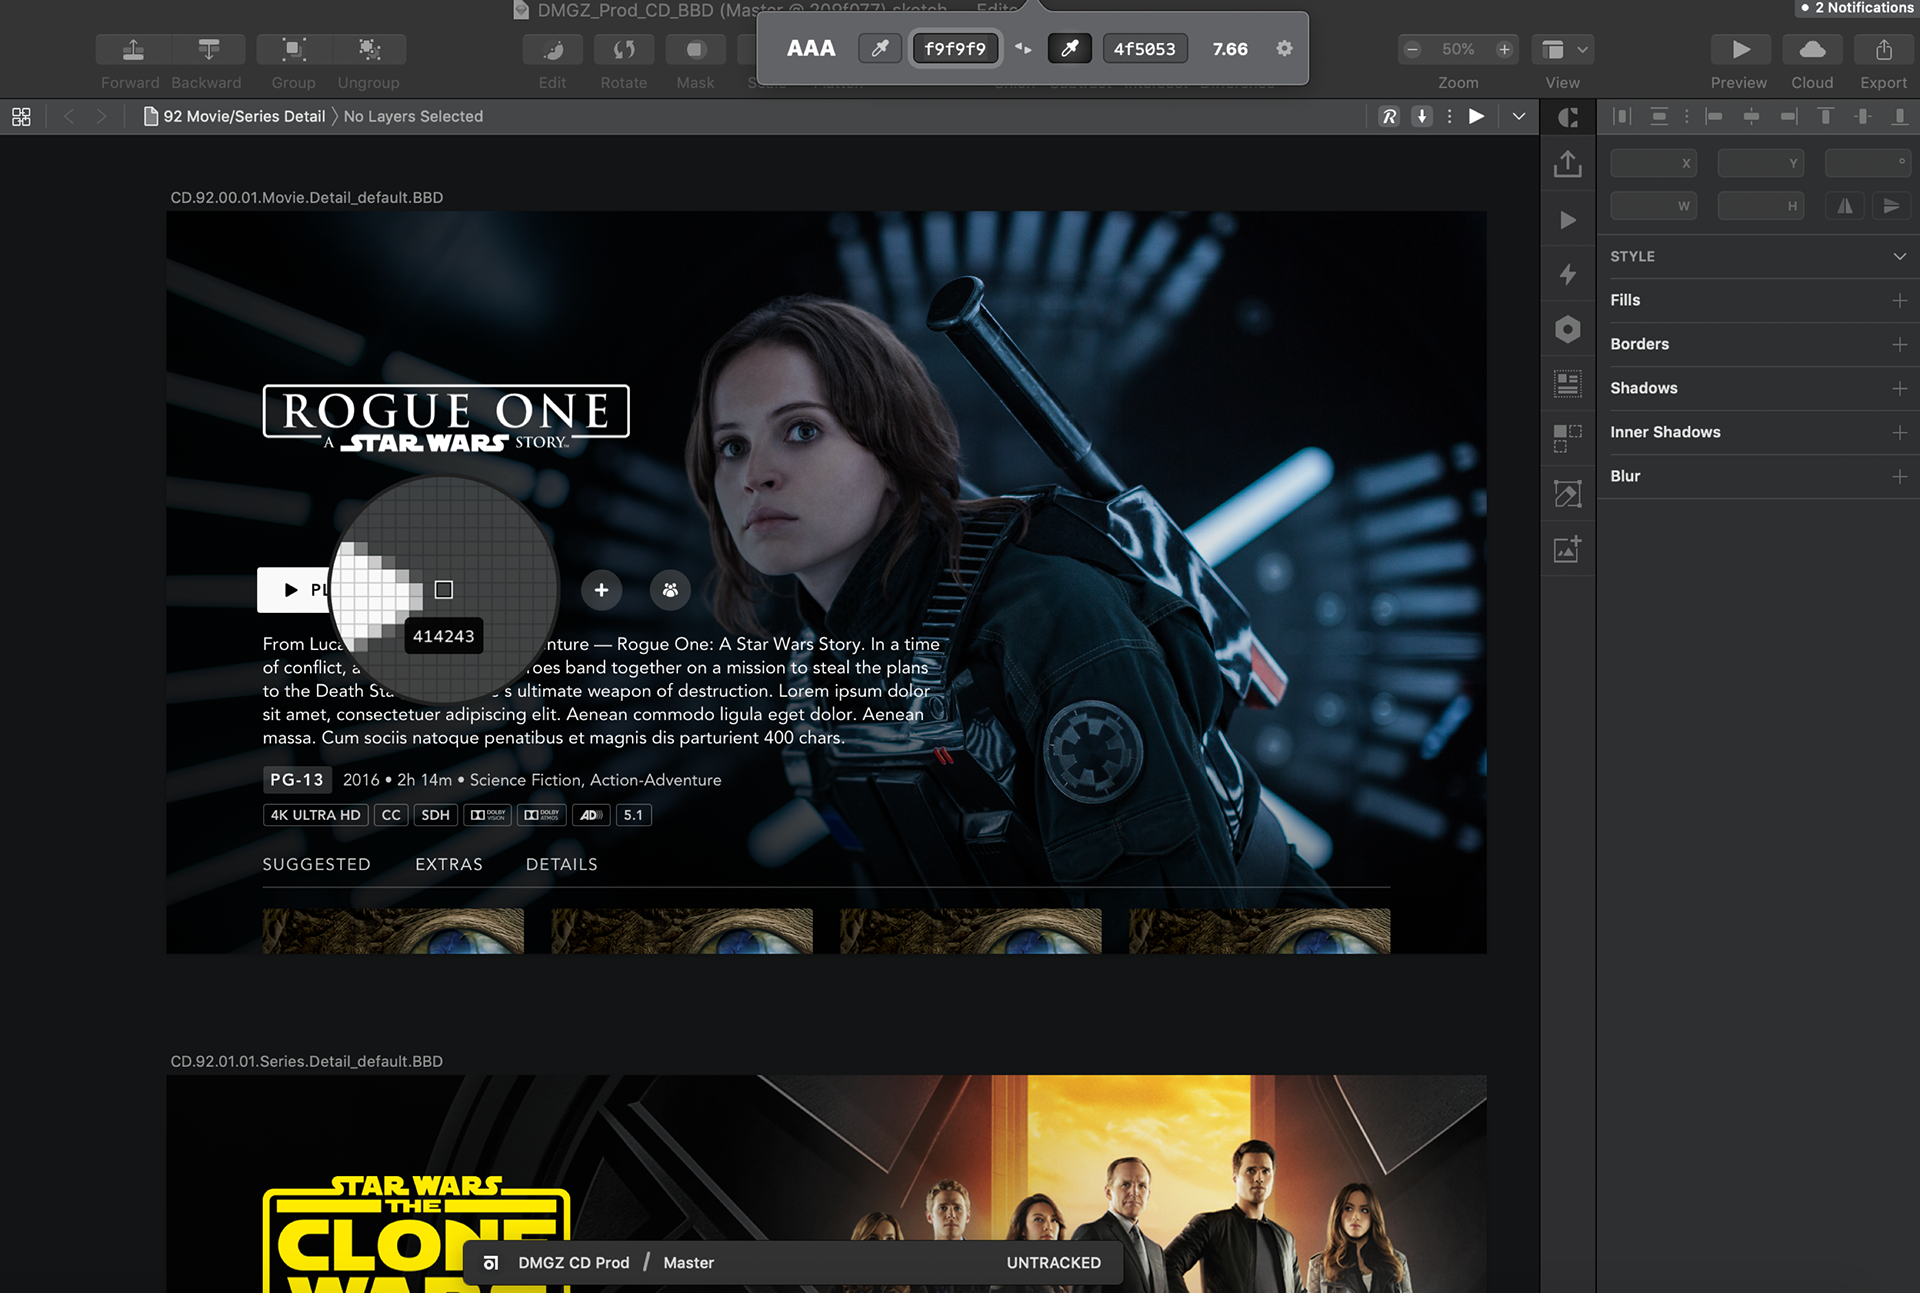The height and width of the screenshot is (1293, 1920).
Task: Click the DMGZ CD Prod project label
Action: 574,1263
